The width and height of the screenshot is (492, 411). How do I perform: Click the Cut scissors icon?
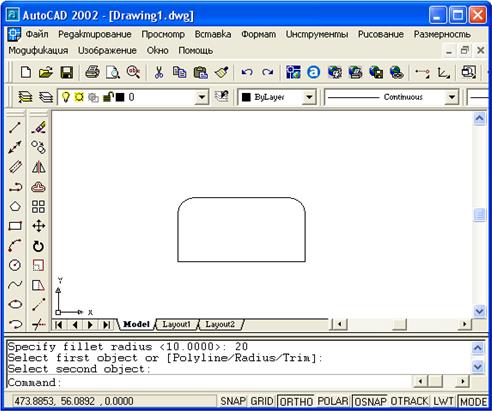[x=159, y=72]
